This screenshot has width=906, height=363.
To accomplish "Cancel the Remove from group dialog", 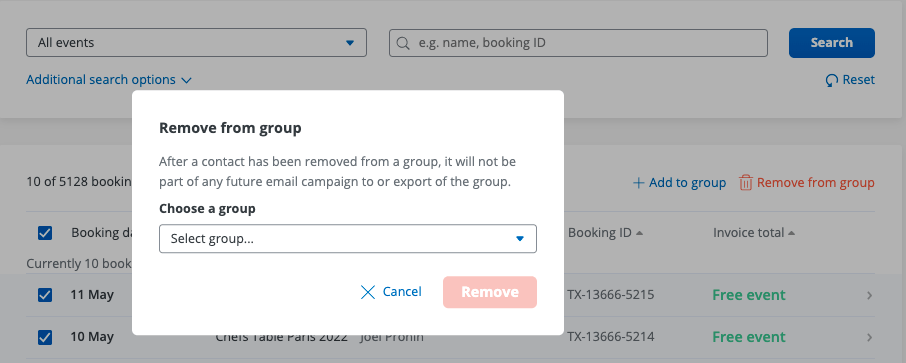I will (391, 292).
